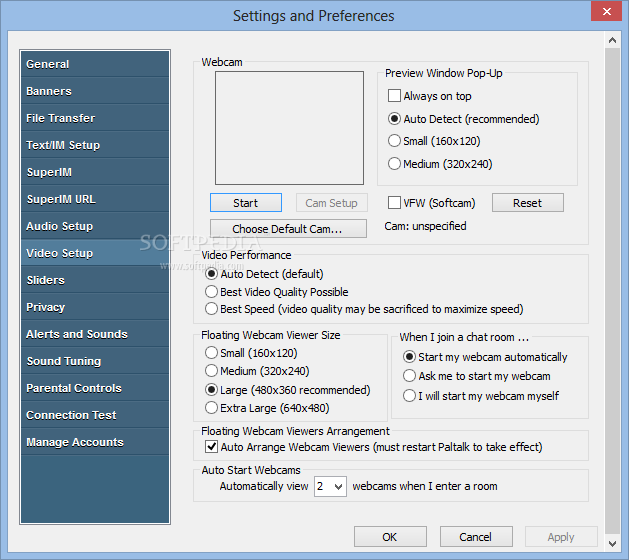This screenshot has width=629, height=560.
Task: Click the Reset button
Action: click(x=528, y=203)
